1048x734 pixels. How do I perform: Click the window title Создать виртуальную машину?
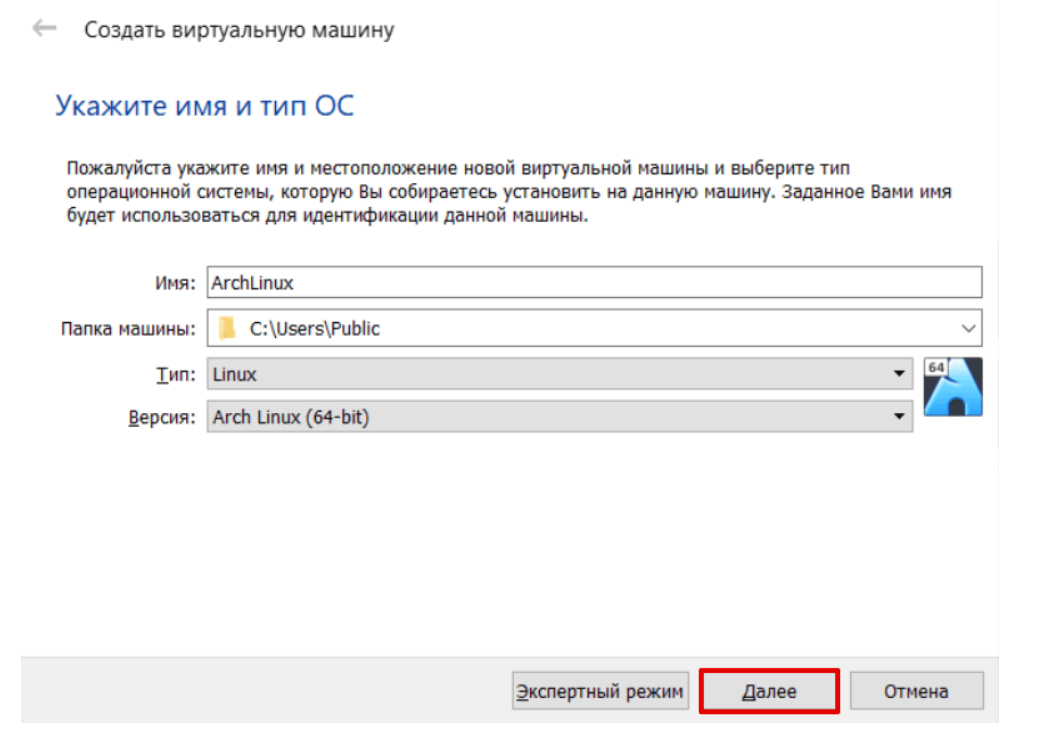point(239,30)
